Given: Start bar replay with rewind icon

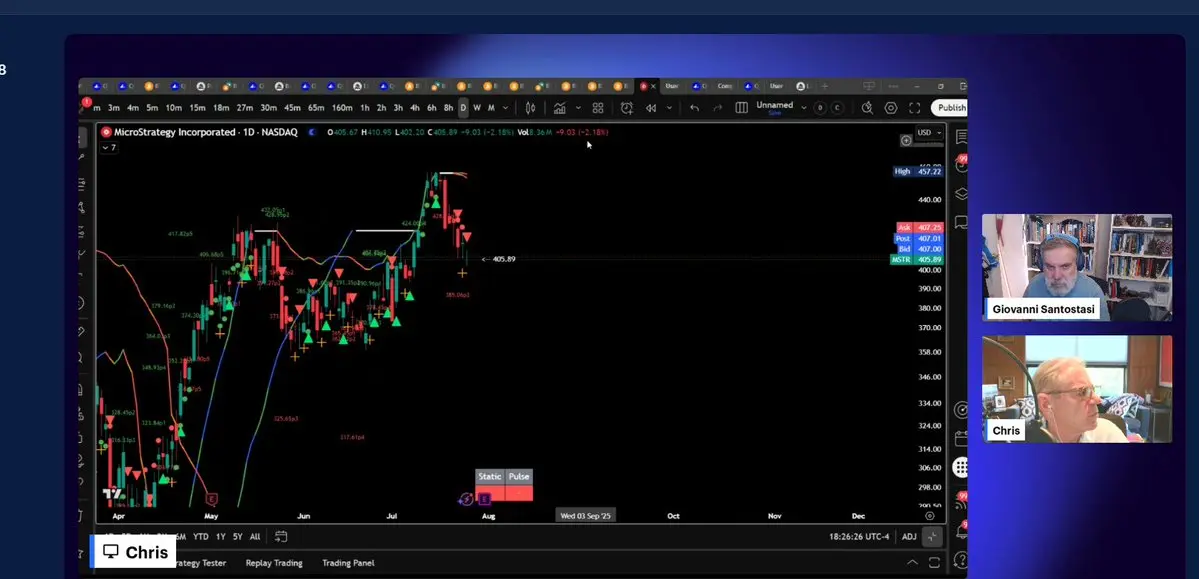Looking at the screenshot, I should pyautogui.click(x=651, y=108).
